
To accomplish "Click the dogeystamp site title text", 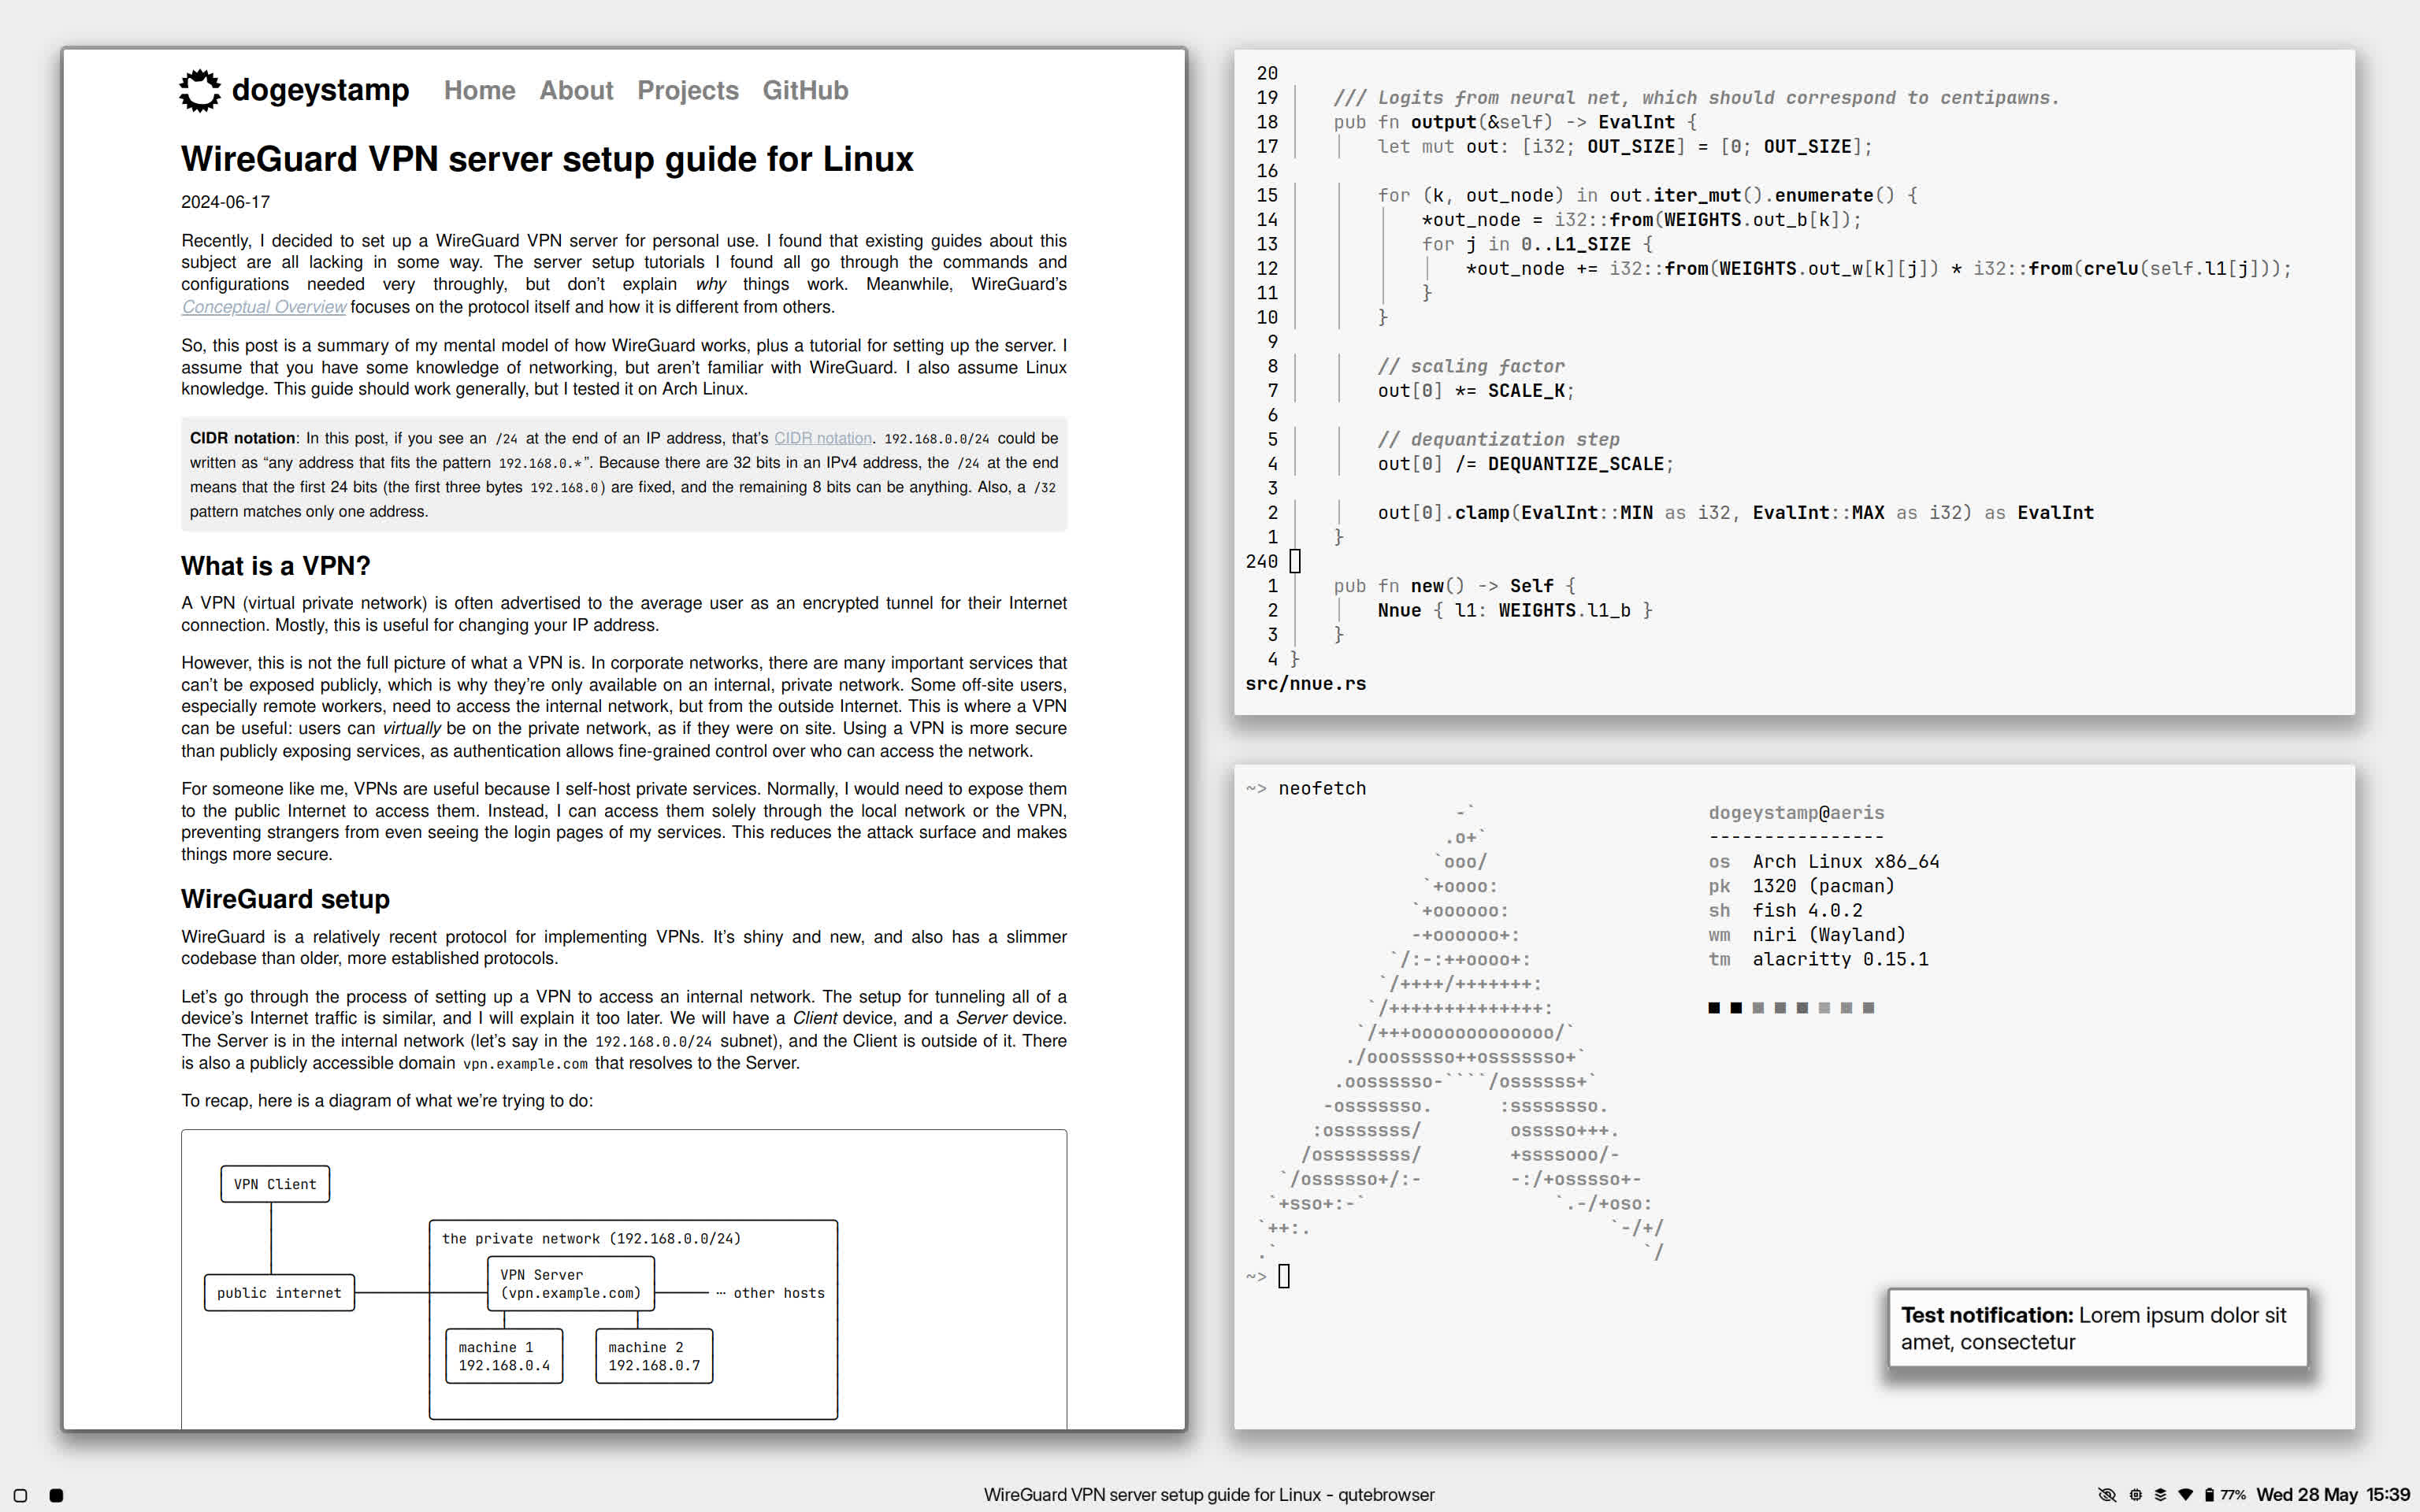I will 320,90.
